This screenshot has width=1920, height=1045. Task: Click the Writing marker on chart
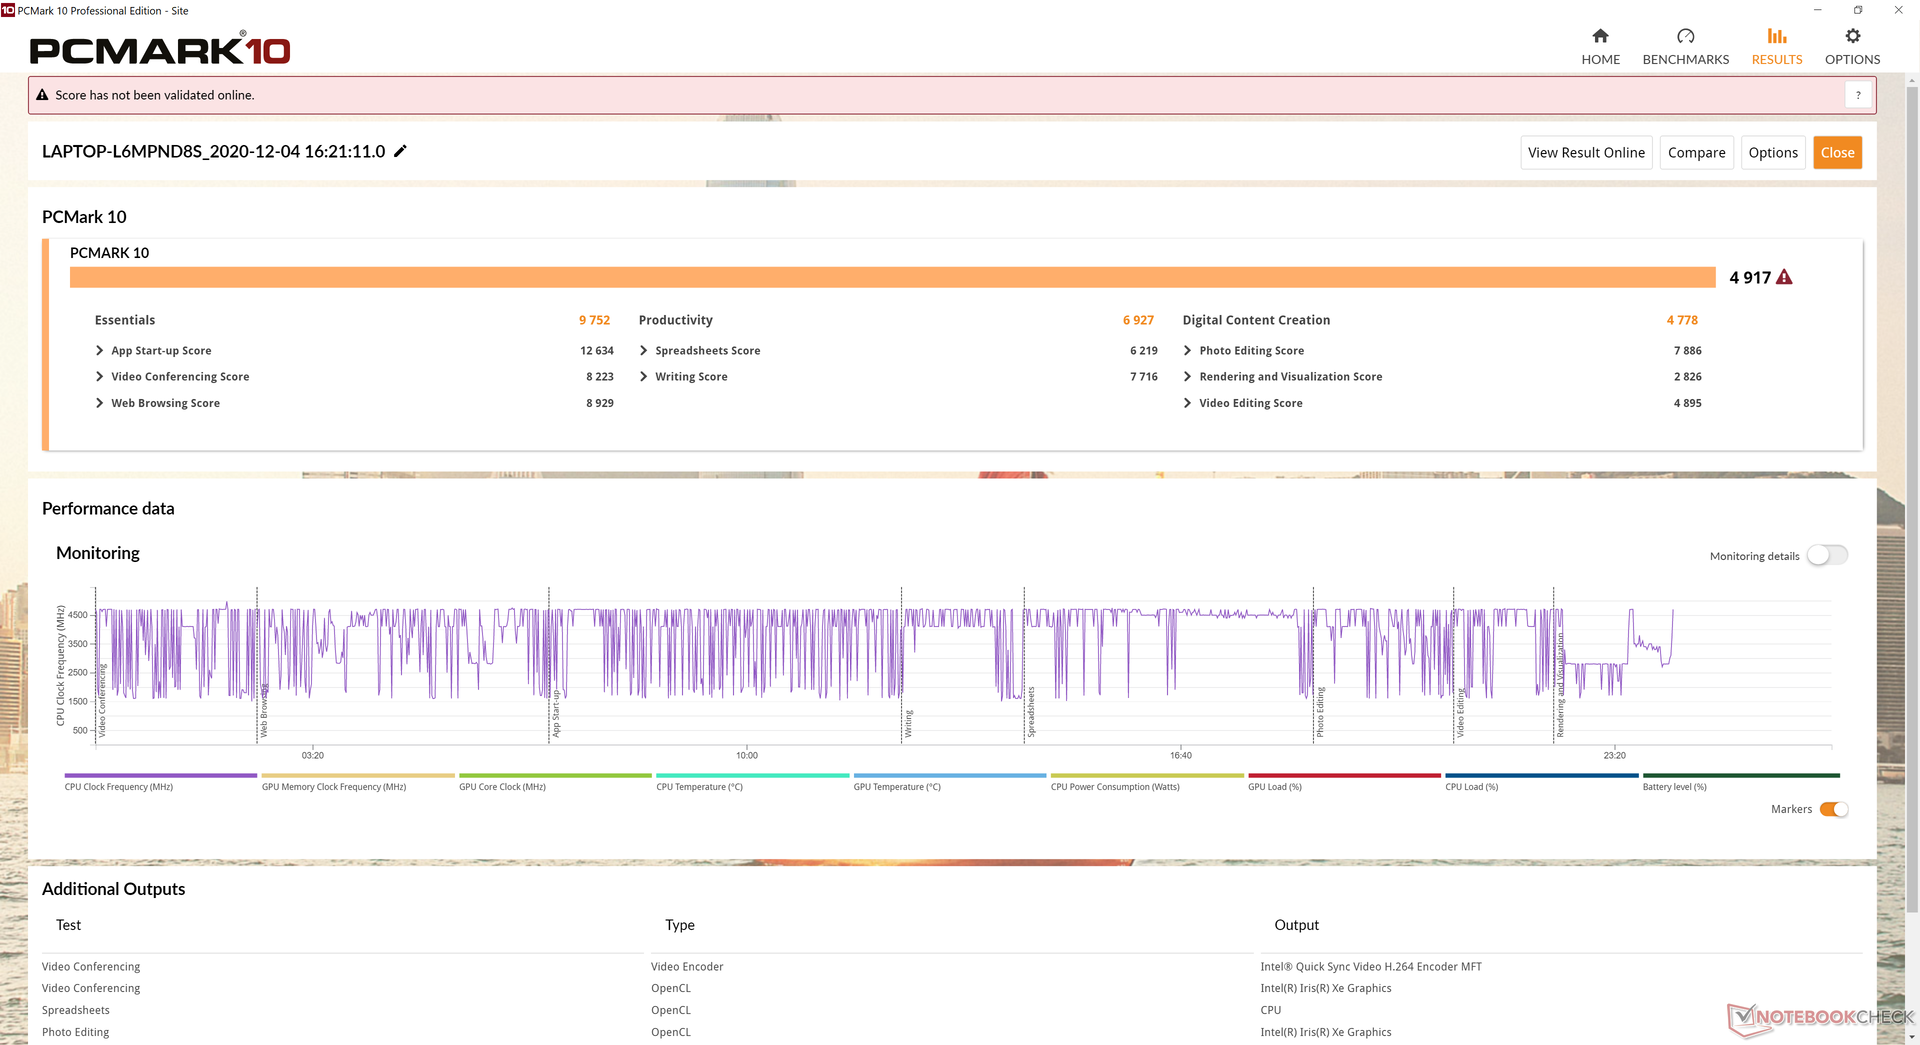click(908, 723)
